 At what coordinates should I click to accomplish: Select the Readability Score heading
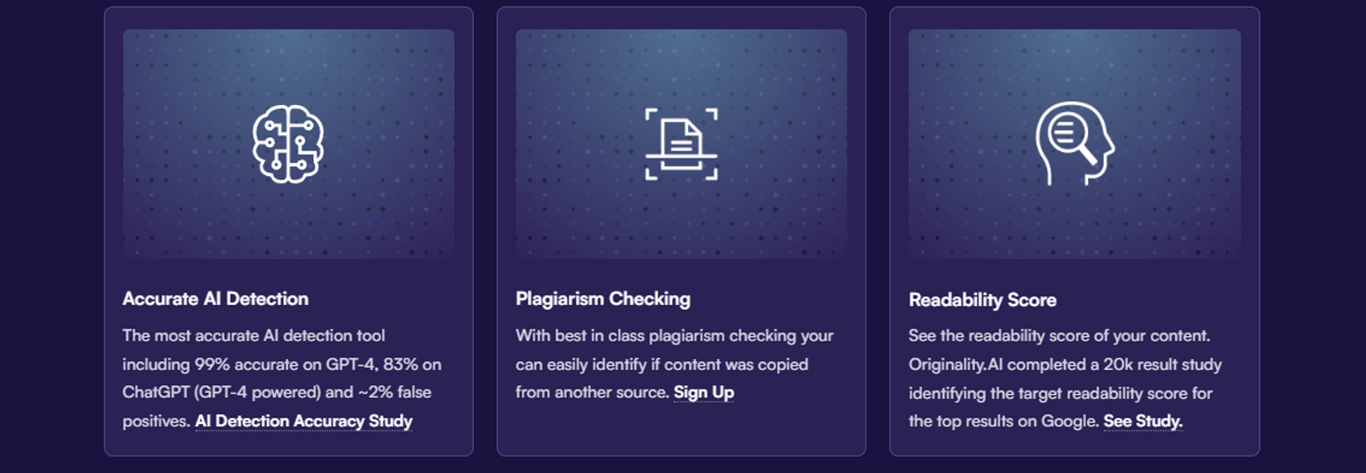tap(982, 300)
